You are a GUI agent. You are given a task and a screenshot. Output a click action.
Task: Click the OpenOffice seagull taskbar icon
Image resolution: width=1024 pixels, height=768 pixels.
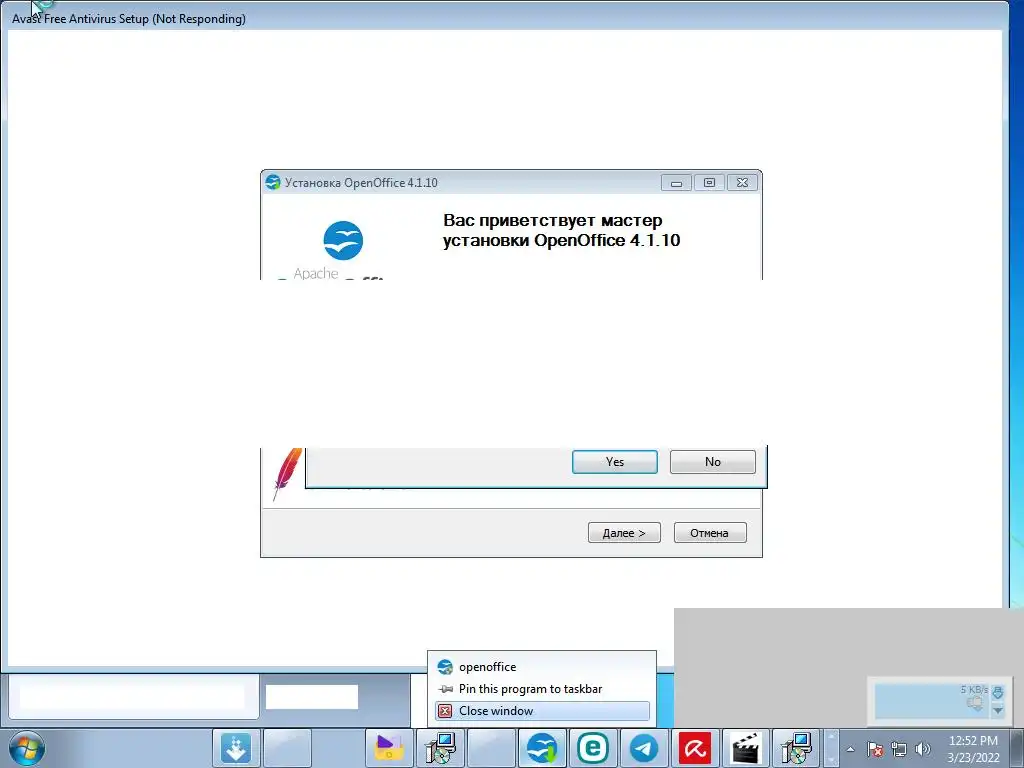(542, 748)
